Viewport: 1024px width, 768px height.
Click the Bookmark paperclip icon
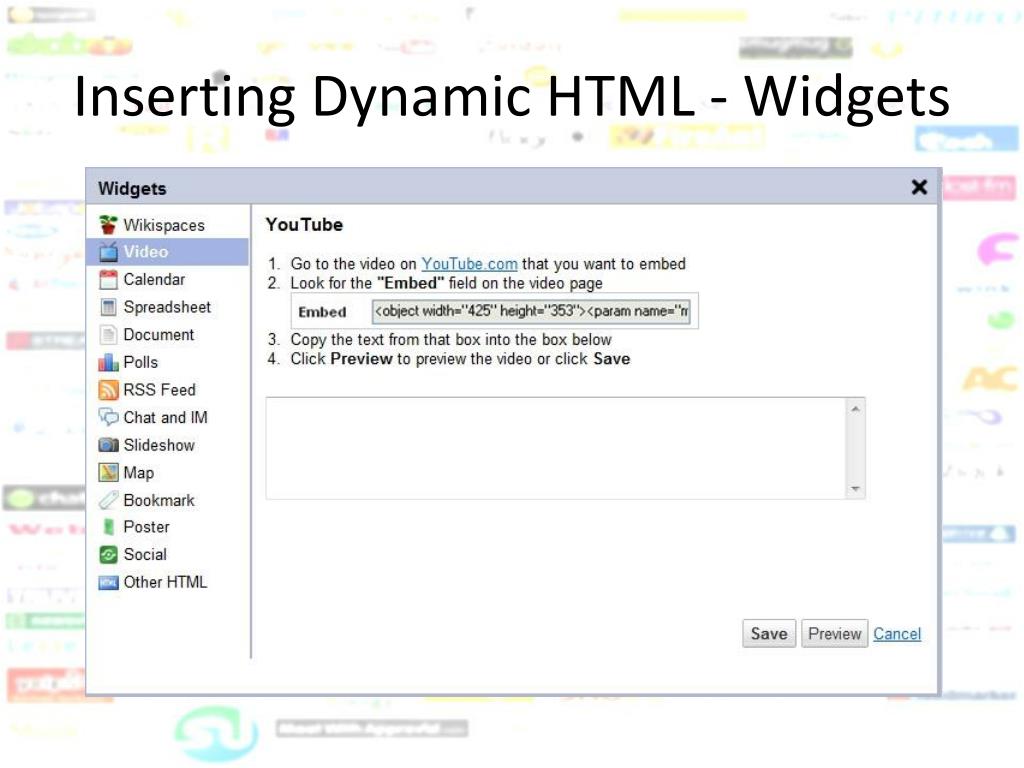108,500
